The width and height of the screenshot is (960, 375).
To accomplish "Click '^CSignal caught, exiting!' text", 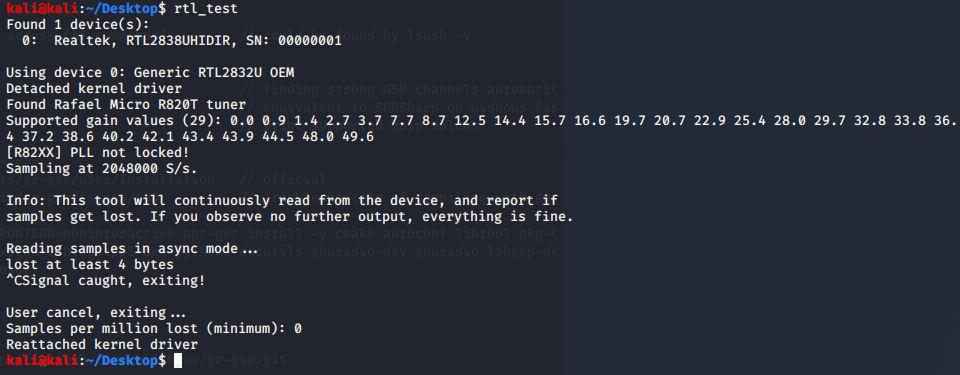I will click(x=105, y=281).
